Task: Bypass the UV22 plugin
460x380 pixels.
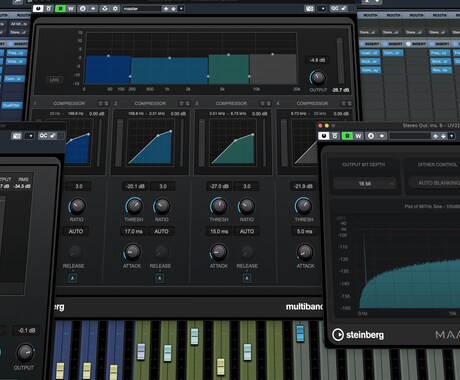Action: click(335, 136)
